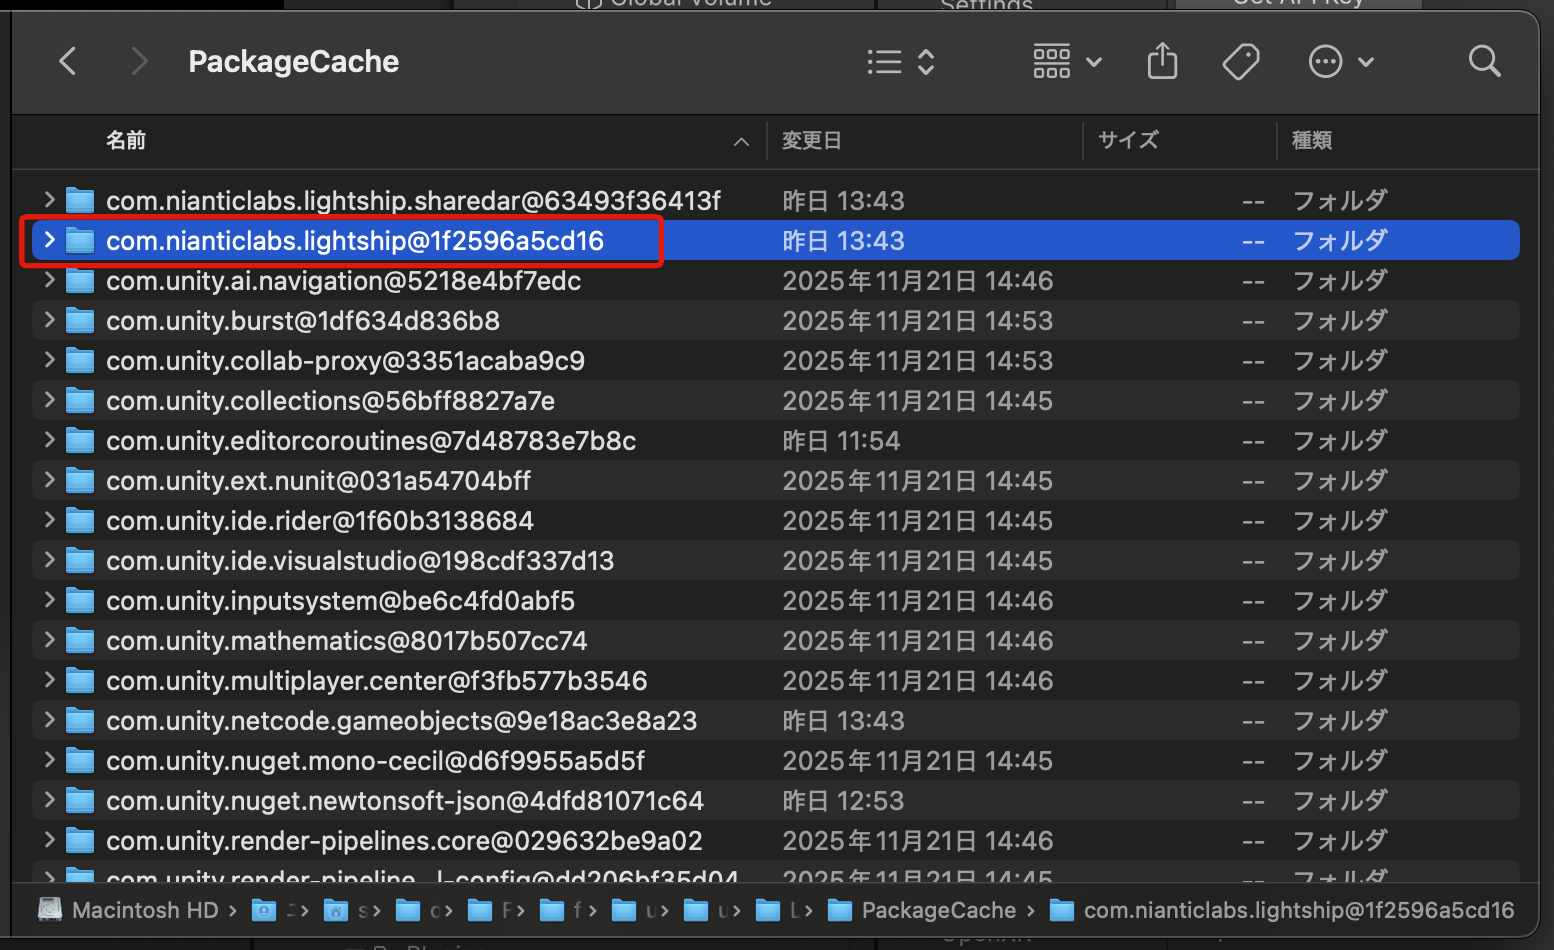1554x950 pixels.
Task: Open the search icon
Action: click(1484, 61)
